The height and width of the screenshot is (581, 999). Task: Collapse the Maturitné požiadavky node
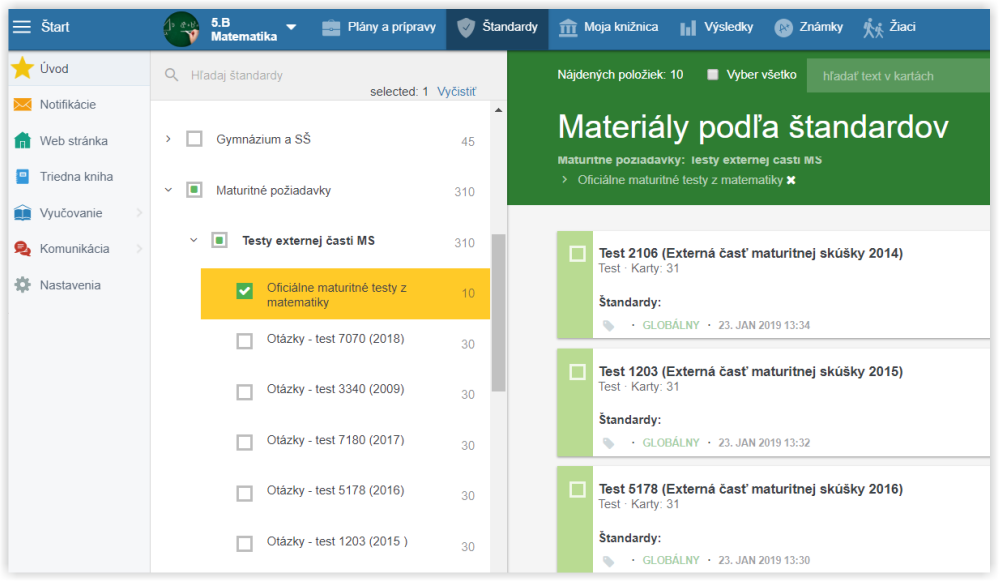coord(168,190)
